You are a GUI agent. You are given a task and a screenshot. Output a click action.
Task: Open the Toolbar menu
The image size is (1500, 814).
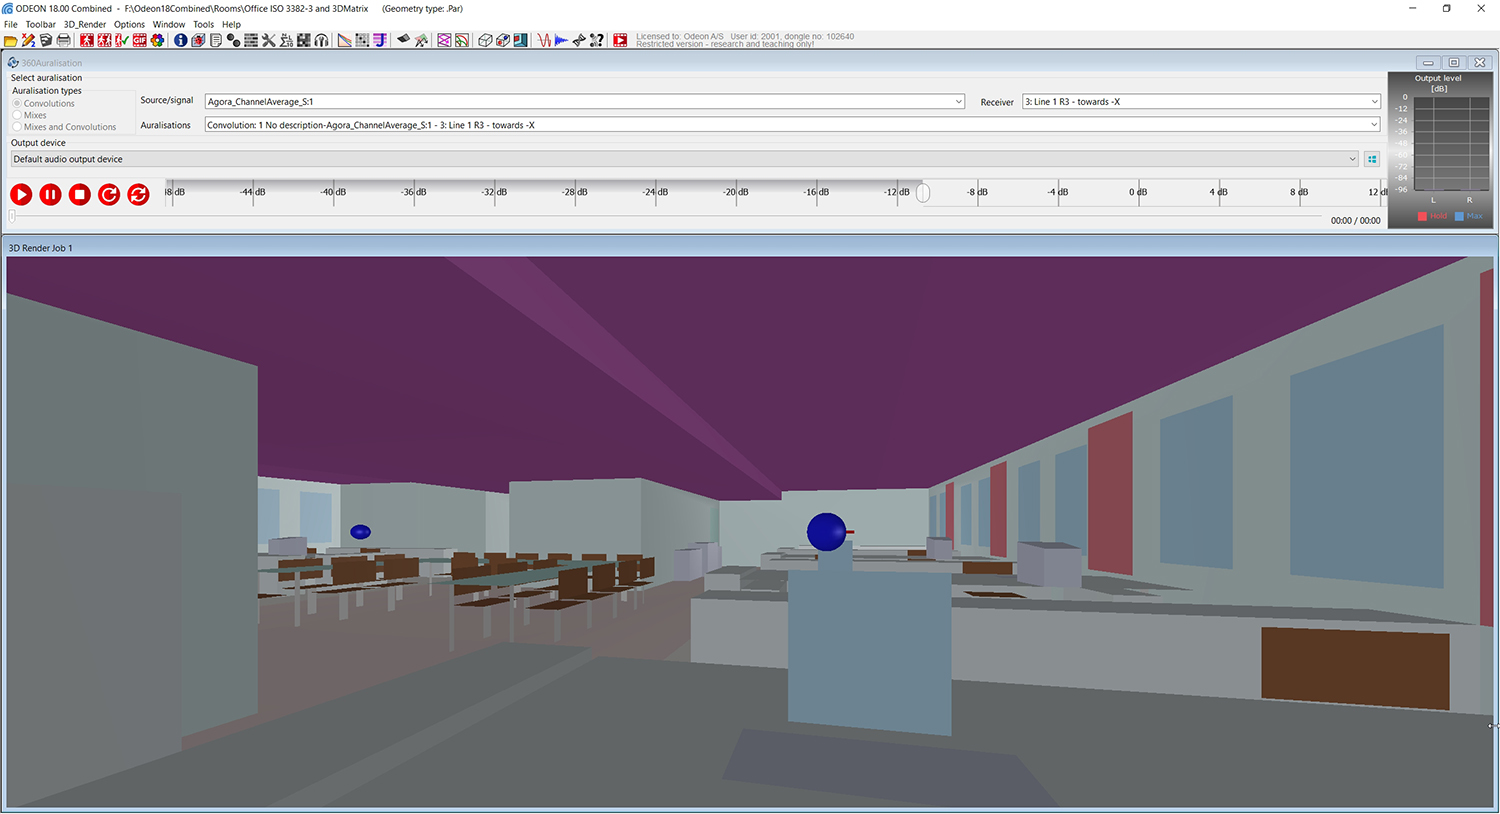tap(41, 24)
